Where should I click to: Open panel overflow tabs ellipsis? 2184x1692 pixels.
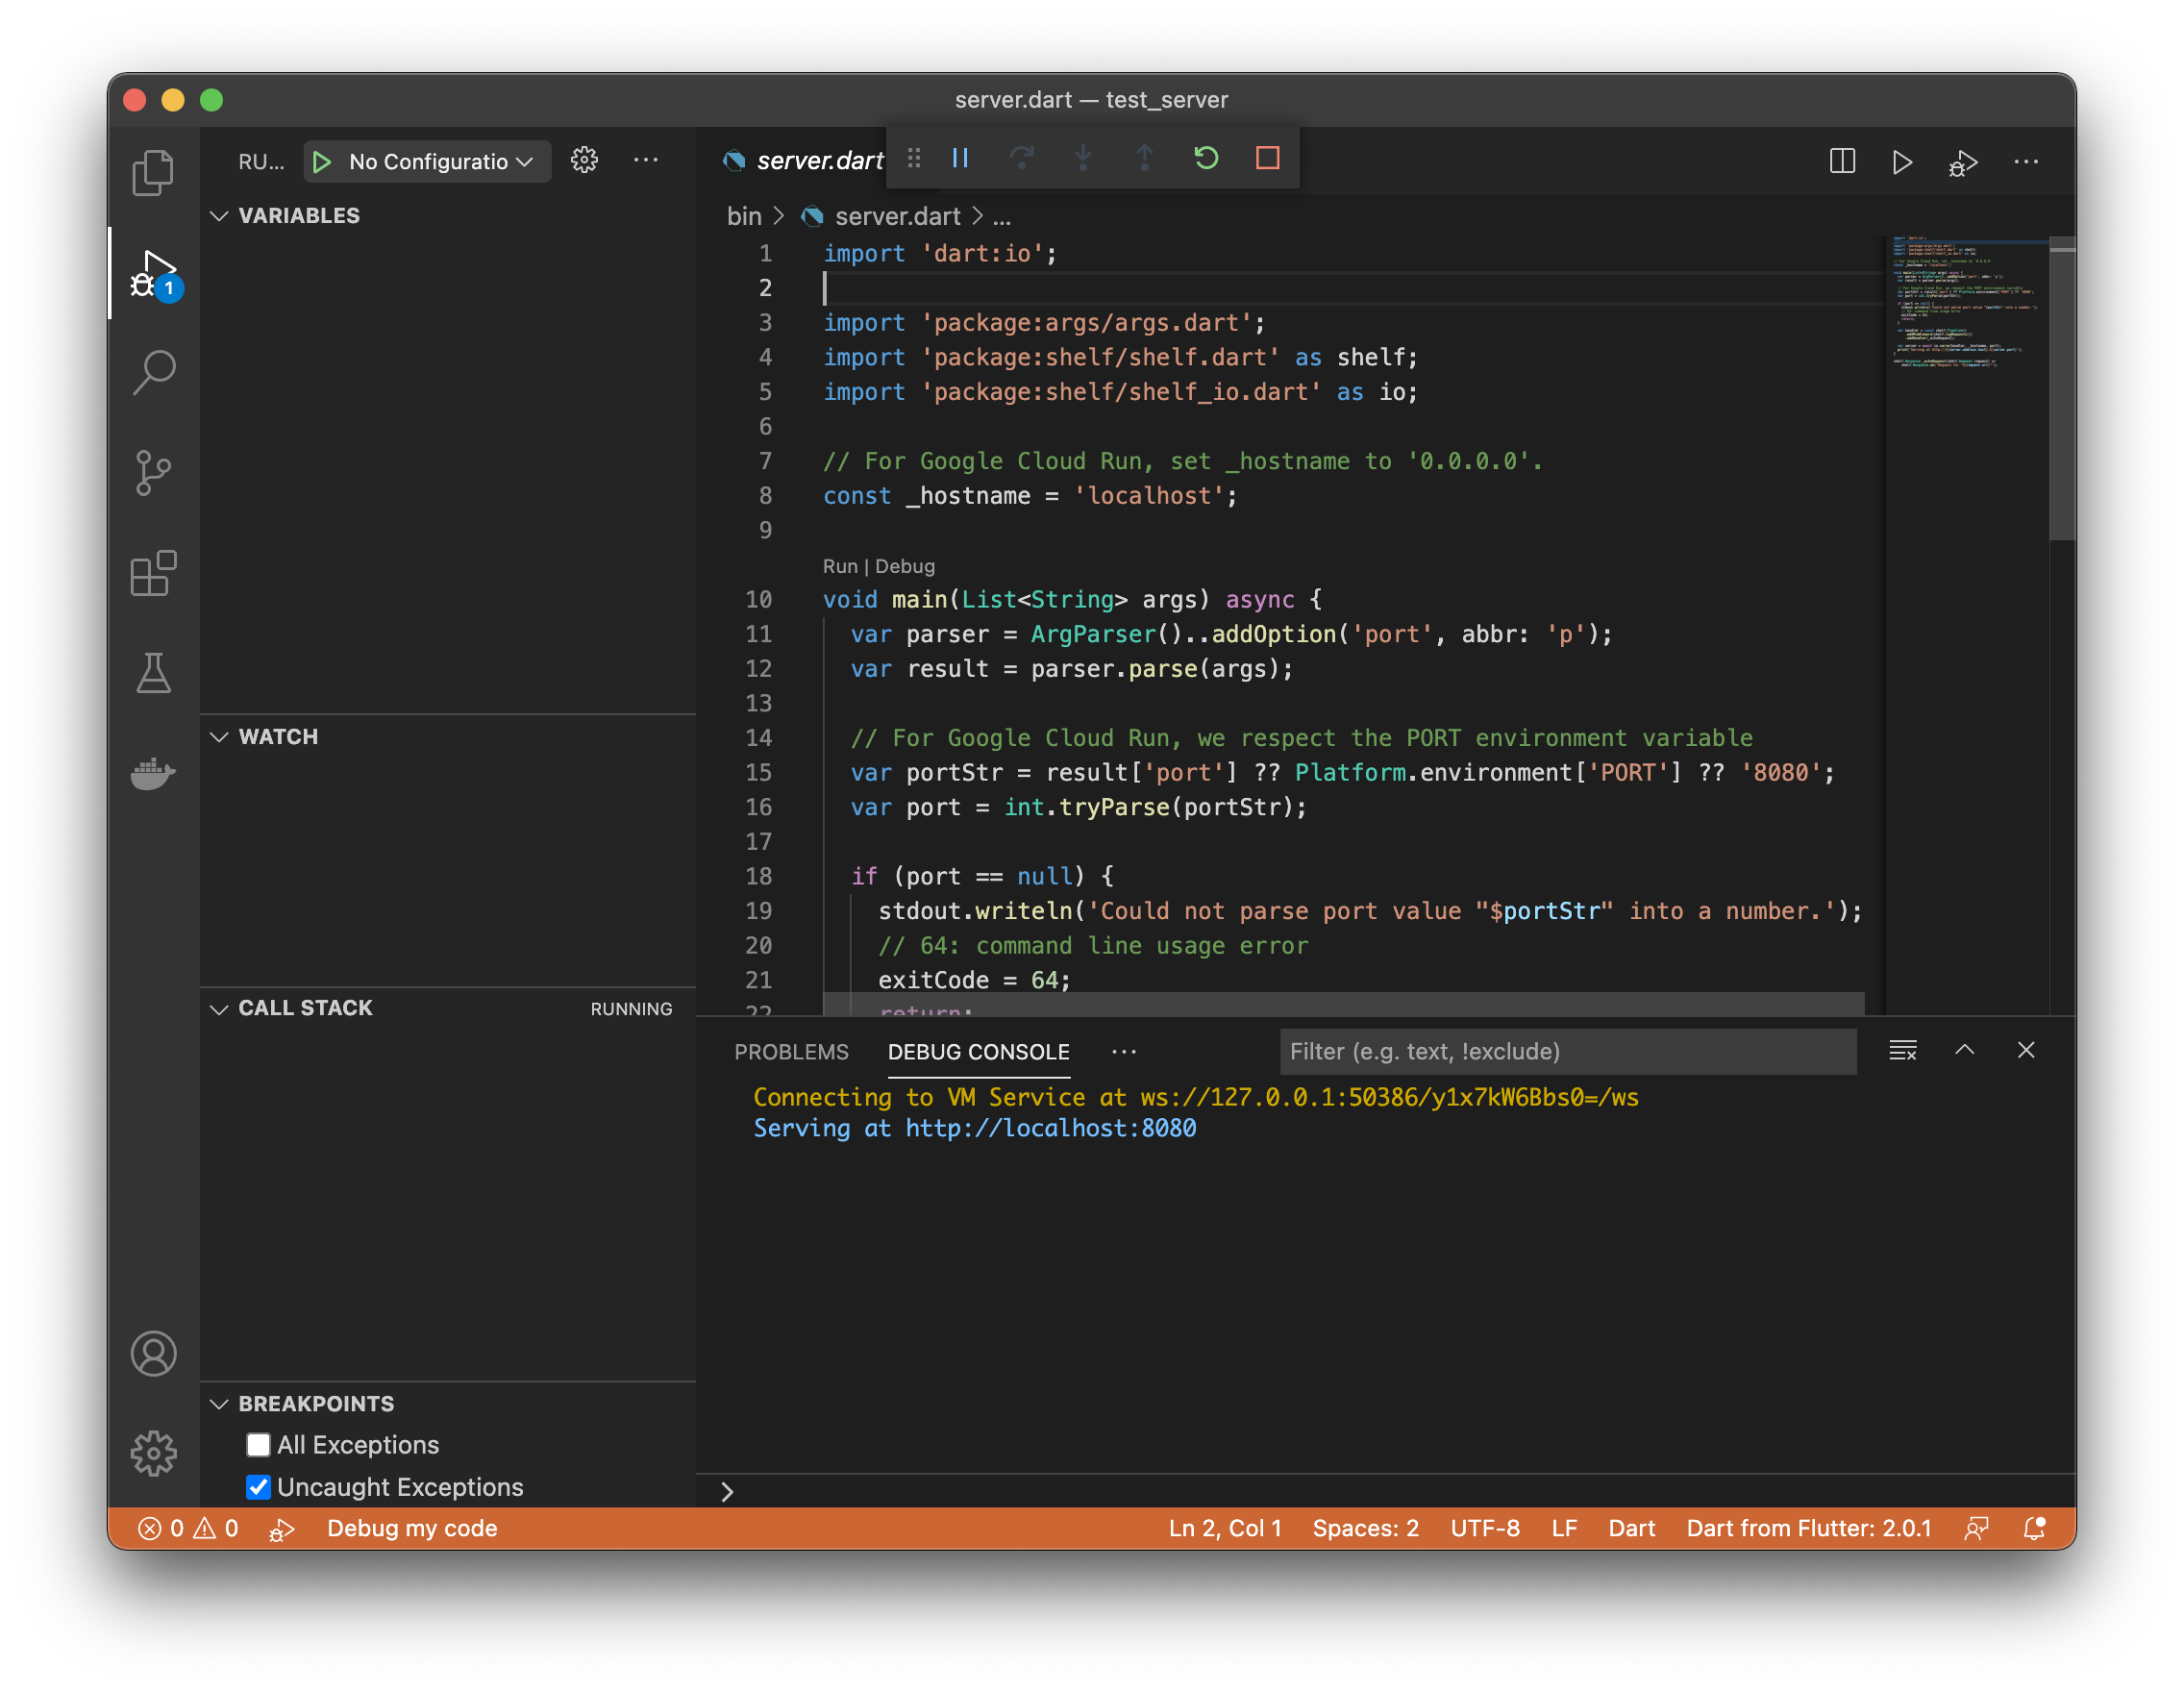click(1124, 1051)
